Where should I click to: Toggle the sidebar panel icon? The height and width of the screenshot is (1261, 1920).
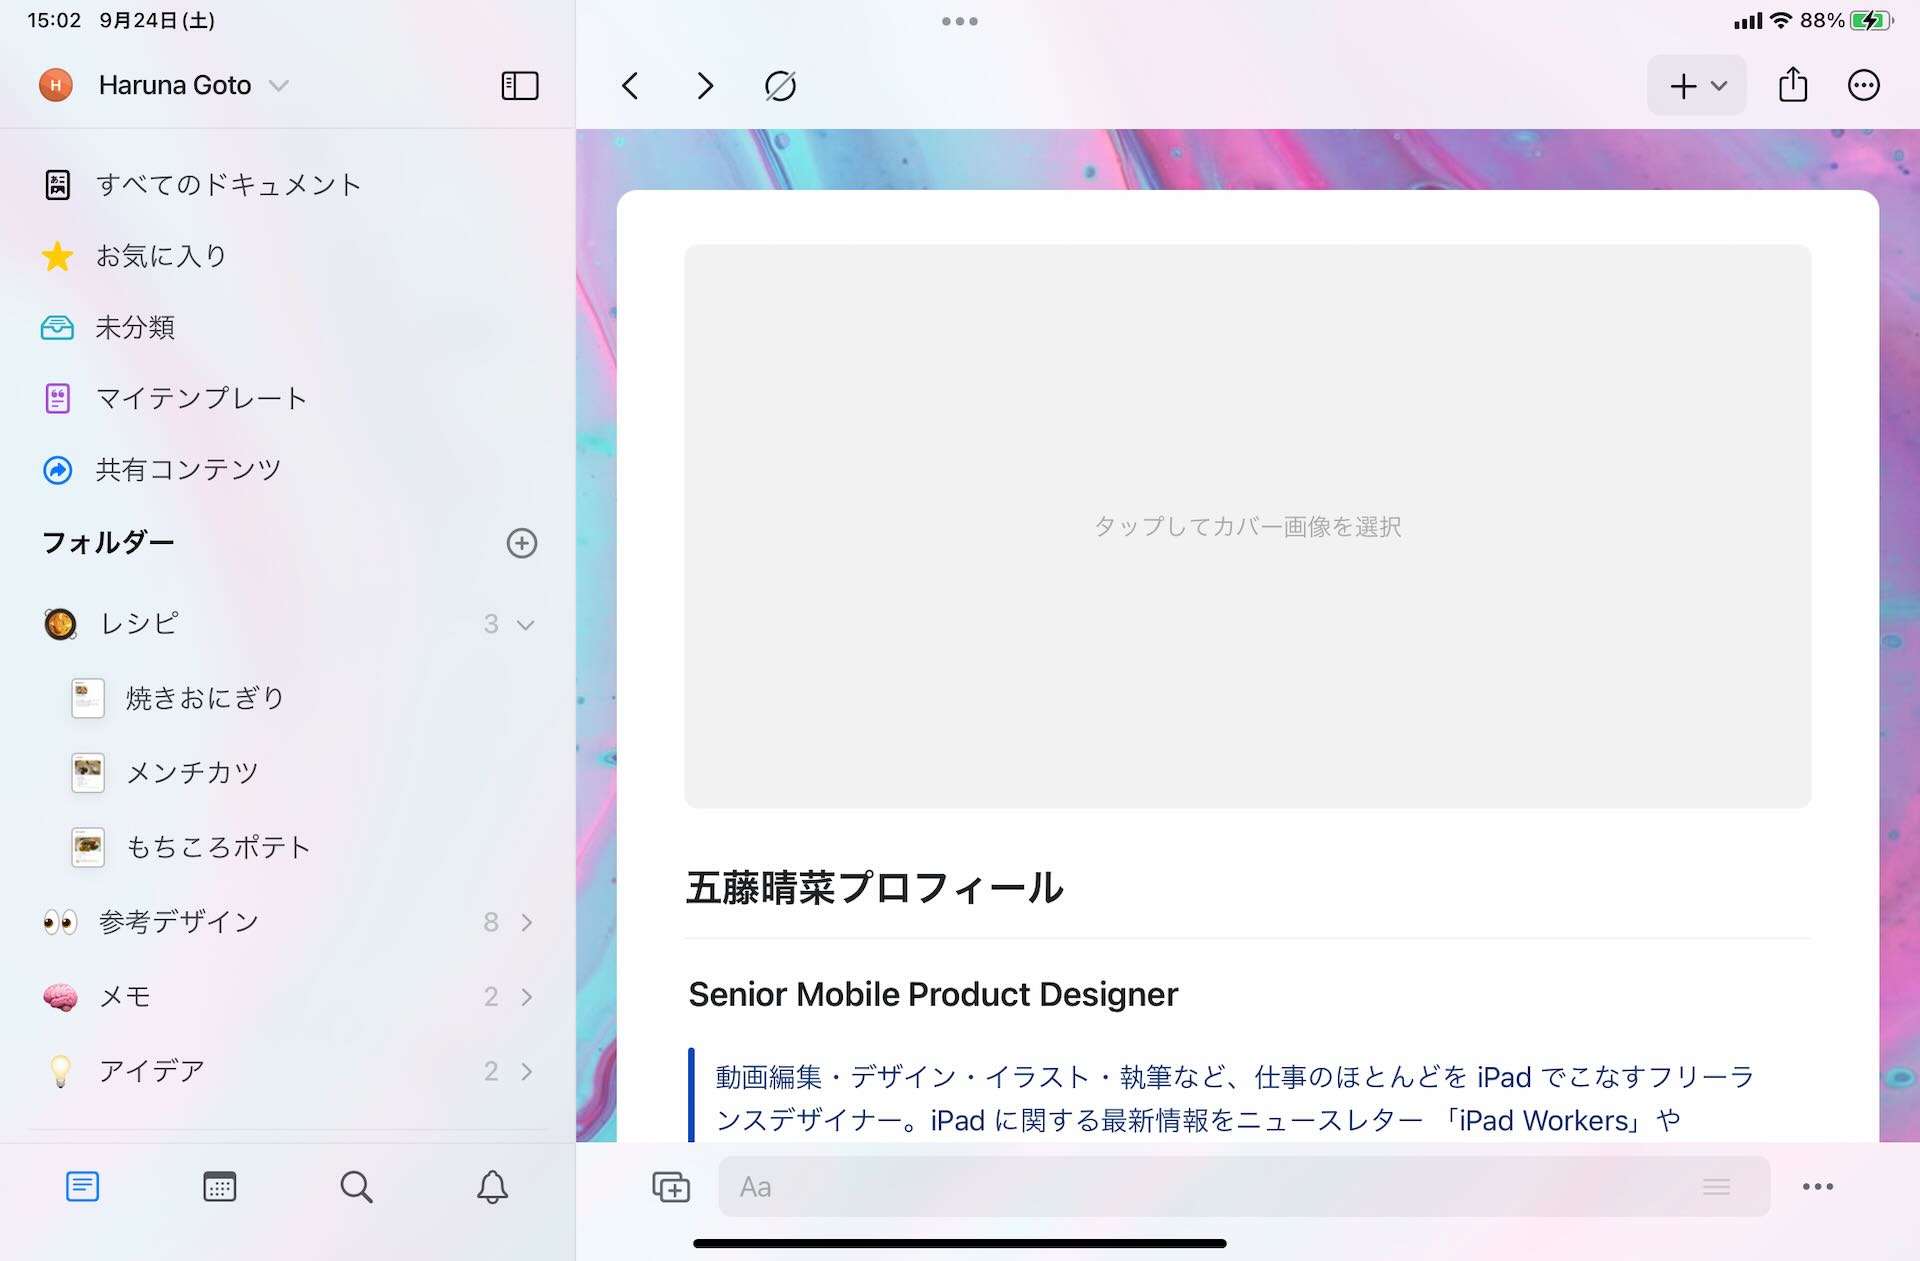point(519,86)
